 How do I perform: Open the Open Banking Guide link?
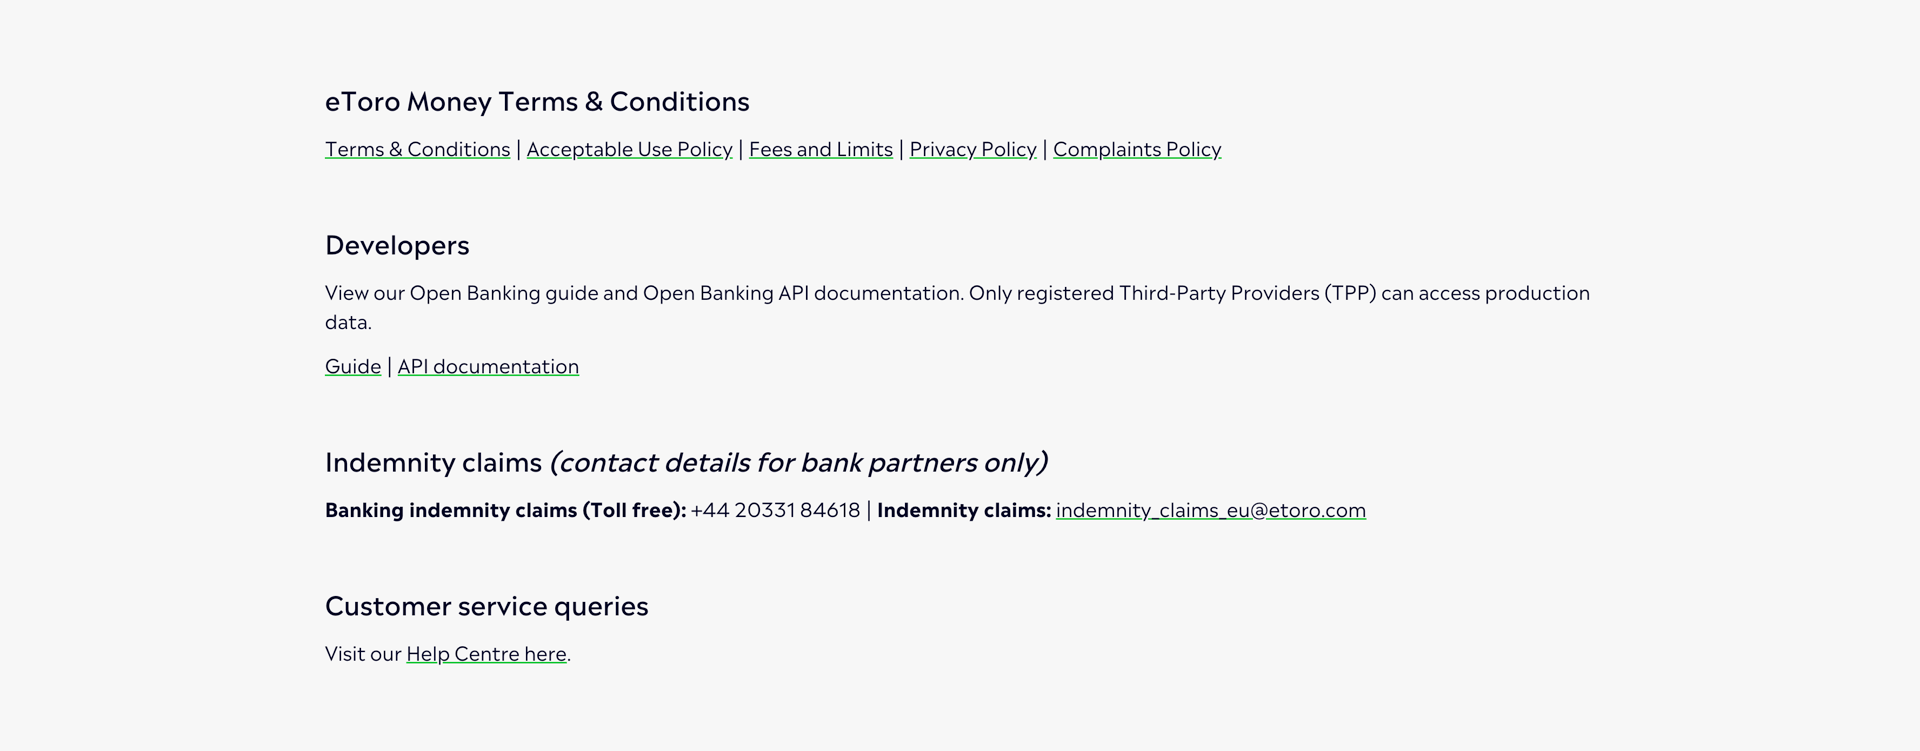(353, 366)
